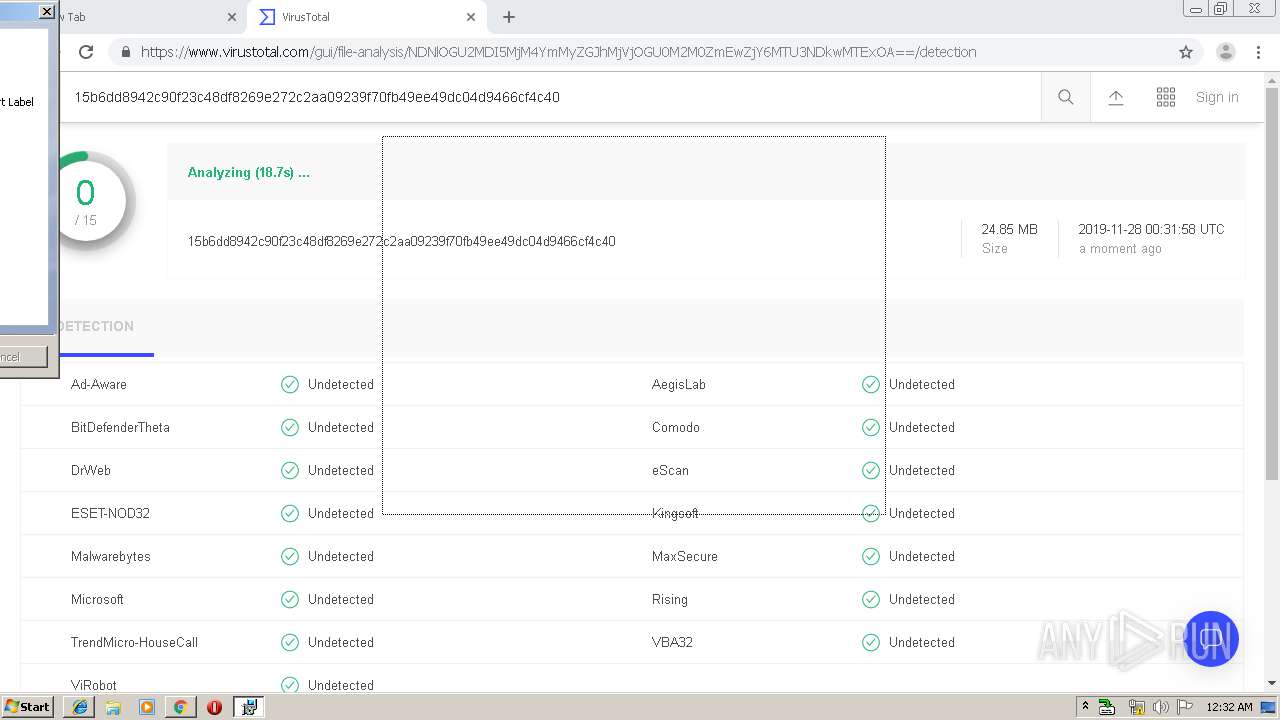Select the TrendMicro-HouseCall engine name
The height and width of the screenshot is (720, 1280).
[x=134, y=642]
